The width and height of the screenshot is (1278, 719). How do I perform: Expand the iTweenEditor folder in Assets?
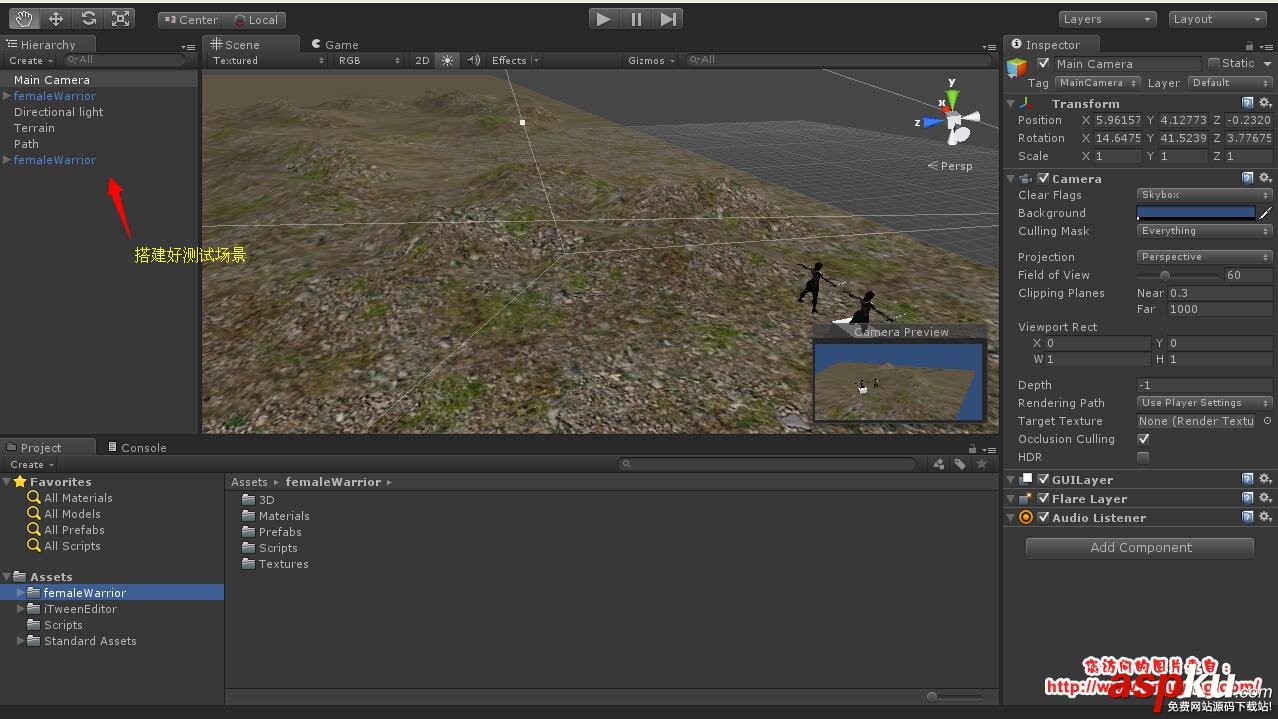[x=21, y=609]
